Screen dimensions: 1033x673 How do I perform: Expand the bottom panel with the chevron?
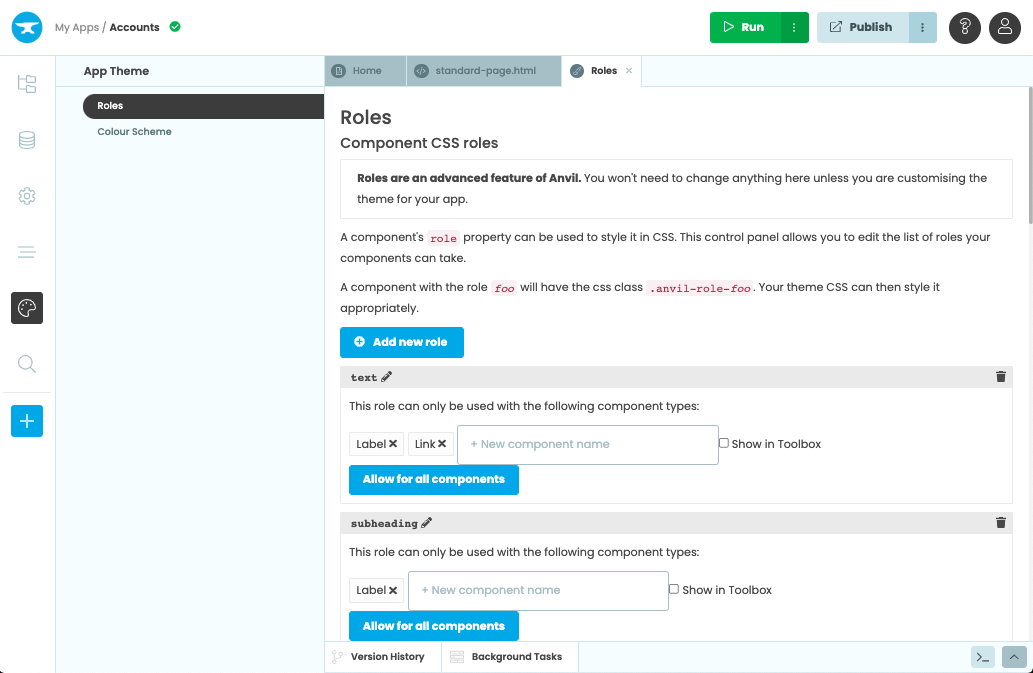(x=1013, y=657)
